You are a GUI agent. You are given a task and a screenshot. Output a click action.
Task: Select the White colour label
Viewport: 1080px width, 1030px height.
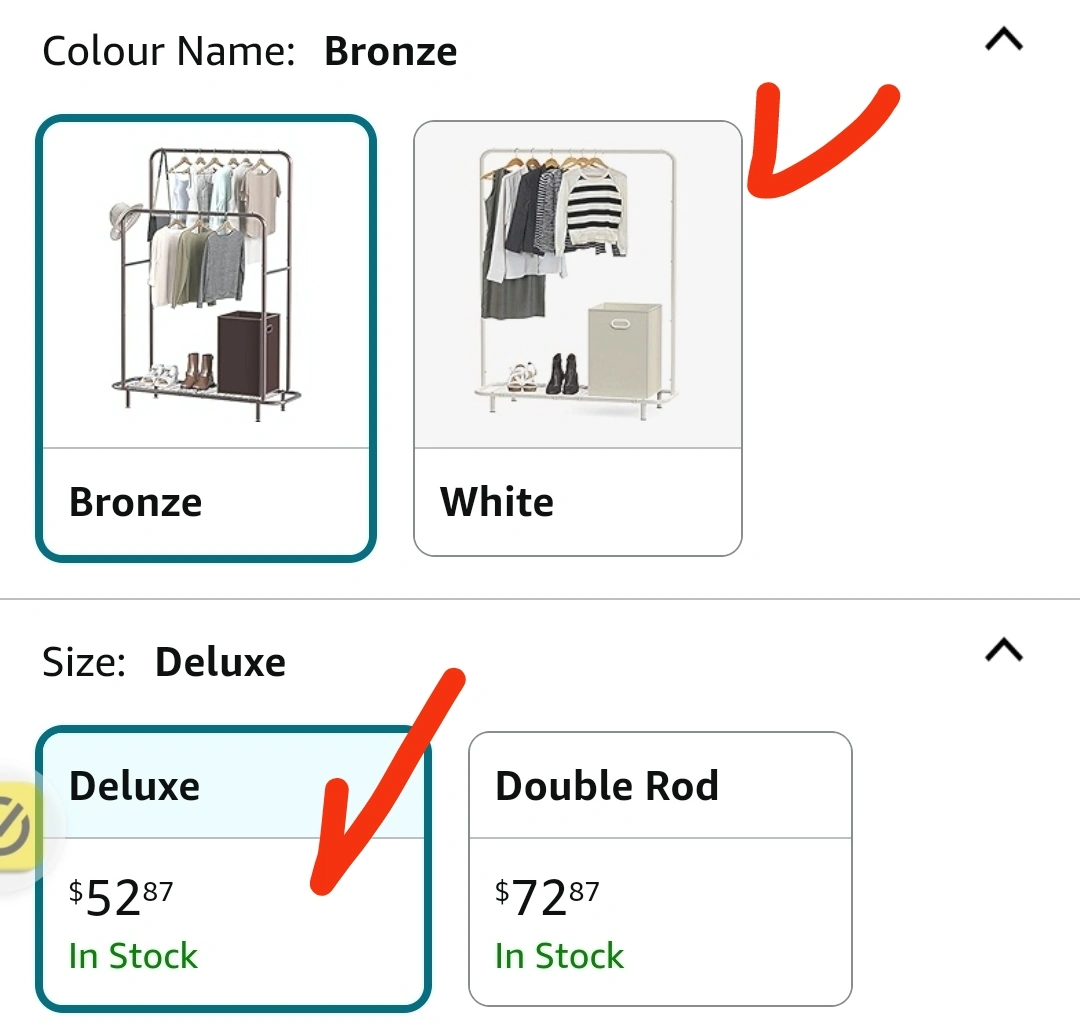pyautogui.click(x=497, y=502)
